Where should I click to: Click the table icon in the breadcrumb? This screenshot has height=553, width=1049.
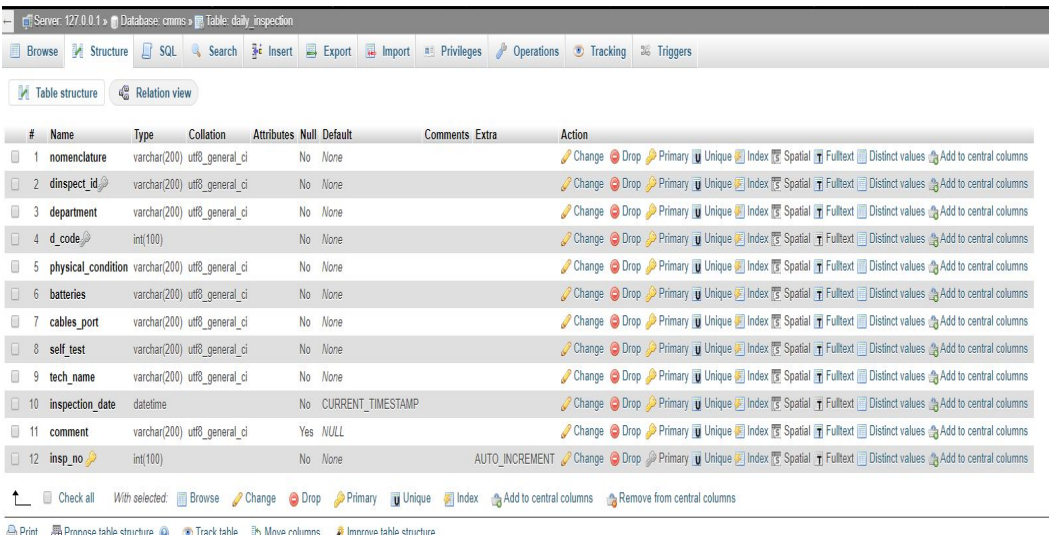point(199,21)
